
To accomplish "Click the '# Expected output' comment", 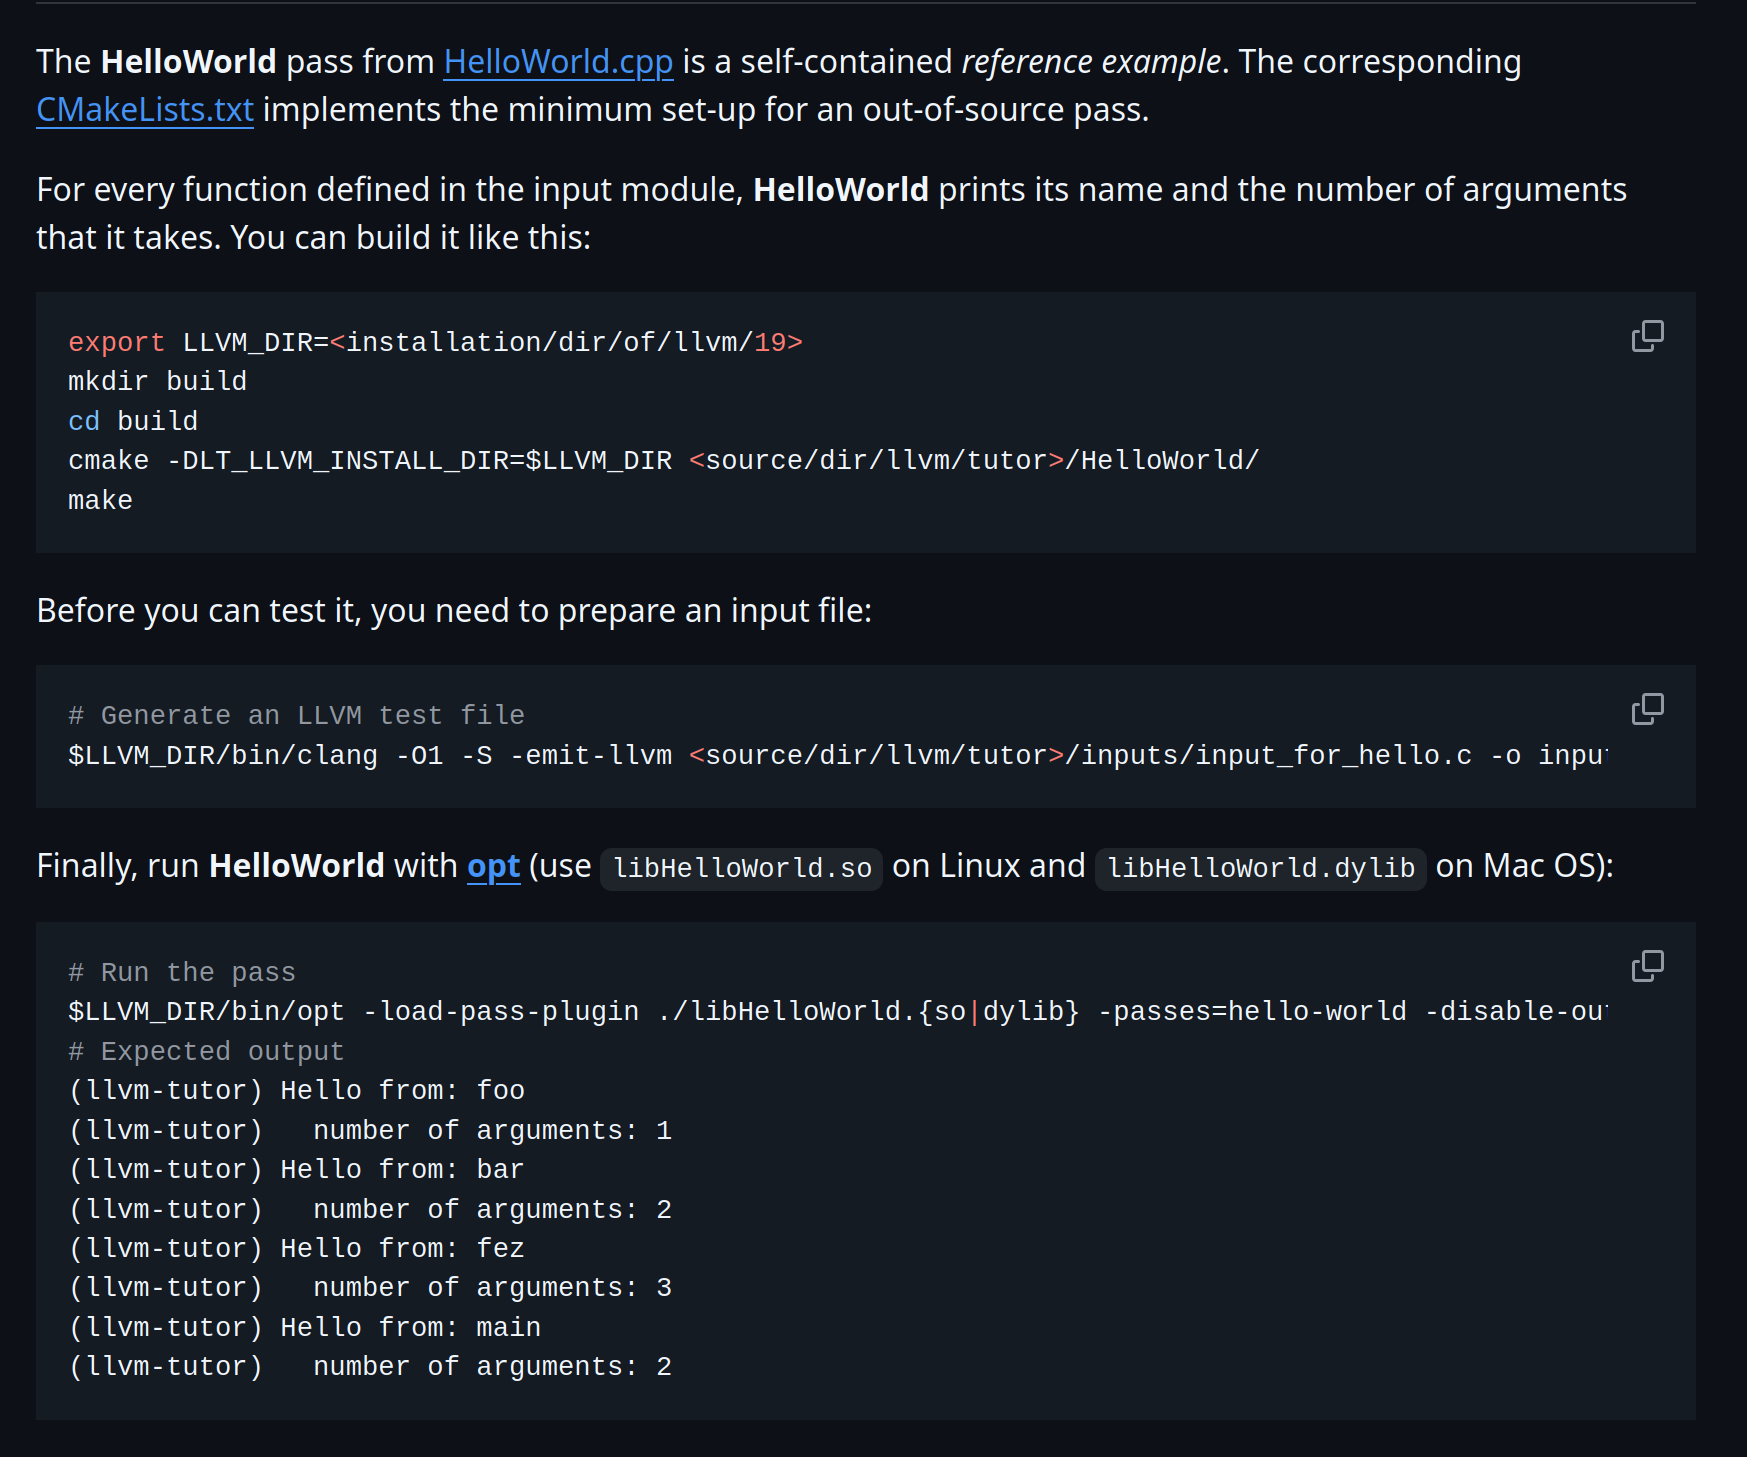I will (x=206, y=1052).
